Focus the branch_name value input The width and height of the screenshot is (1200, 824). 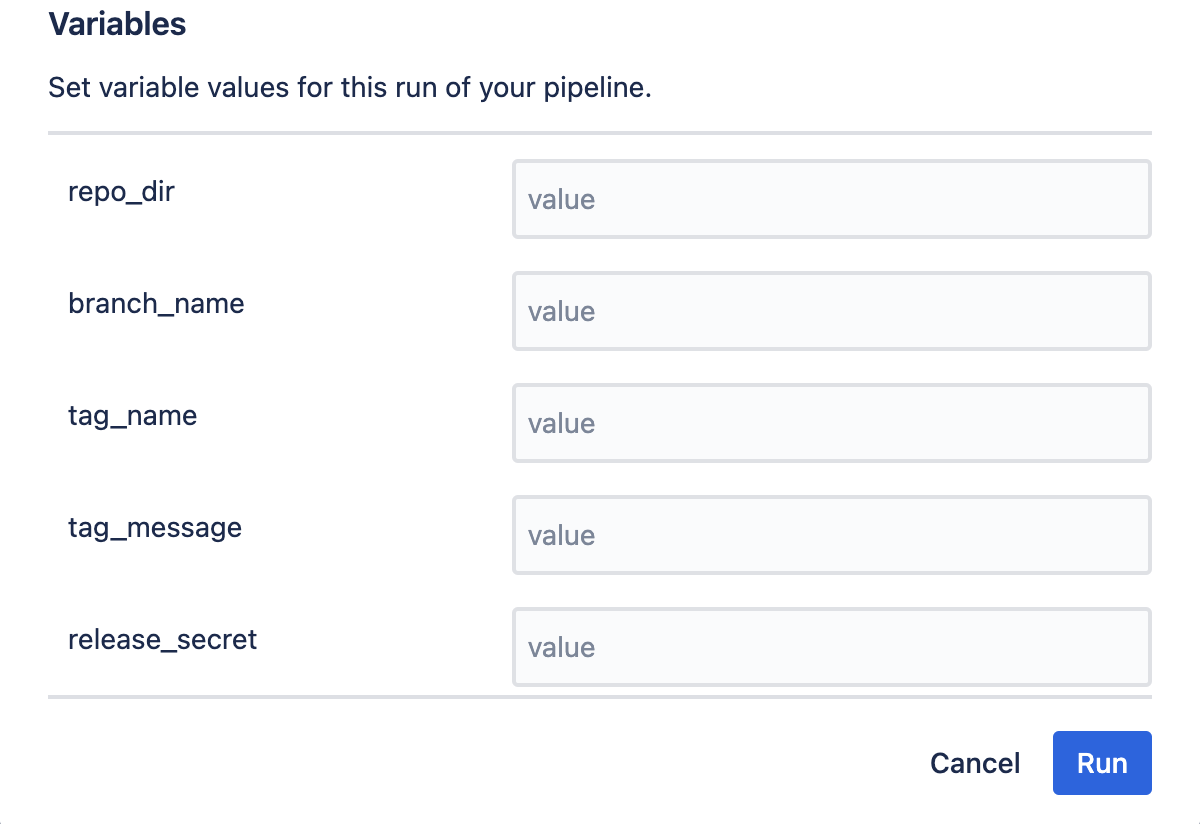(832, 311)
